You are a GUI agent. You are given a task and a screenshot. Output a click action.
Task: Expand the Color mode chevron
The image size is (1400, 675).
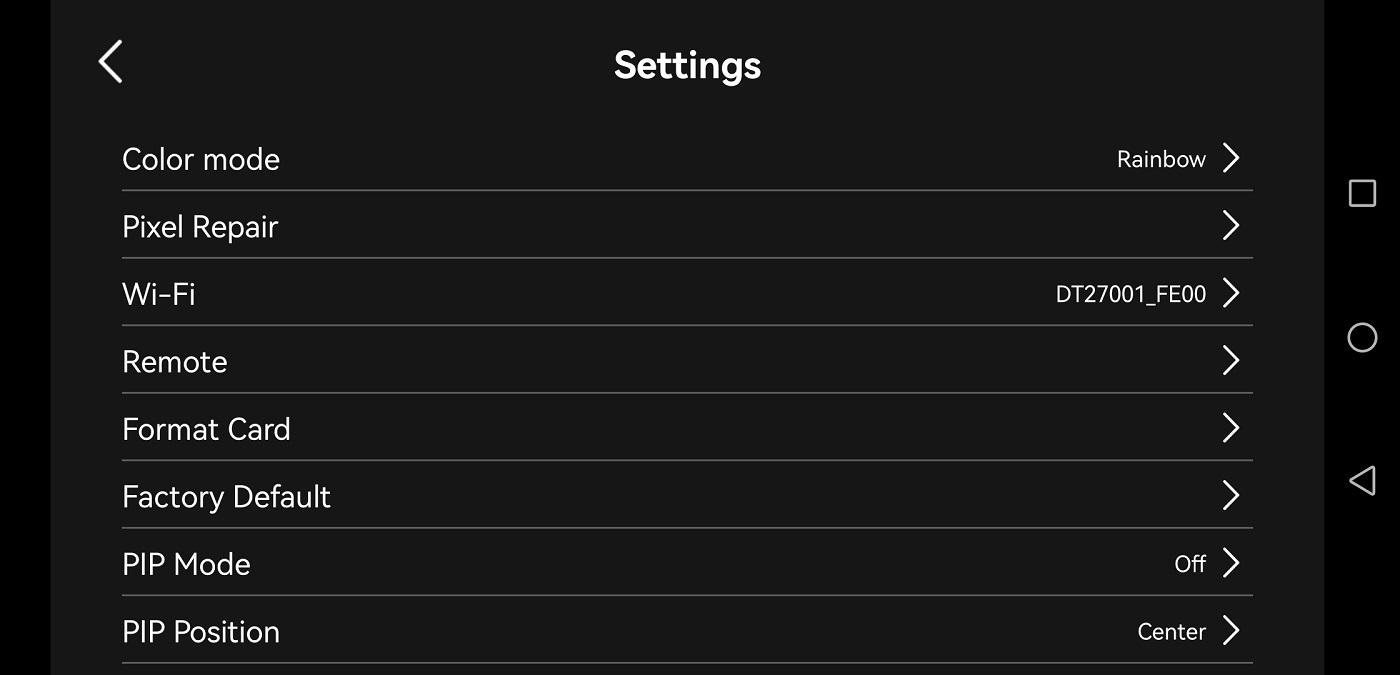click(1231, 158)
